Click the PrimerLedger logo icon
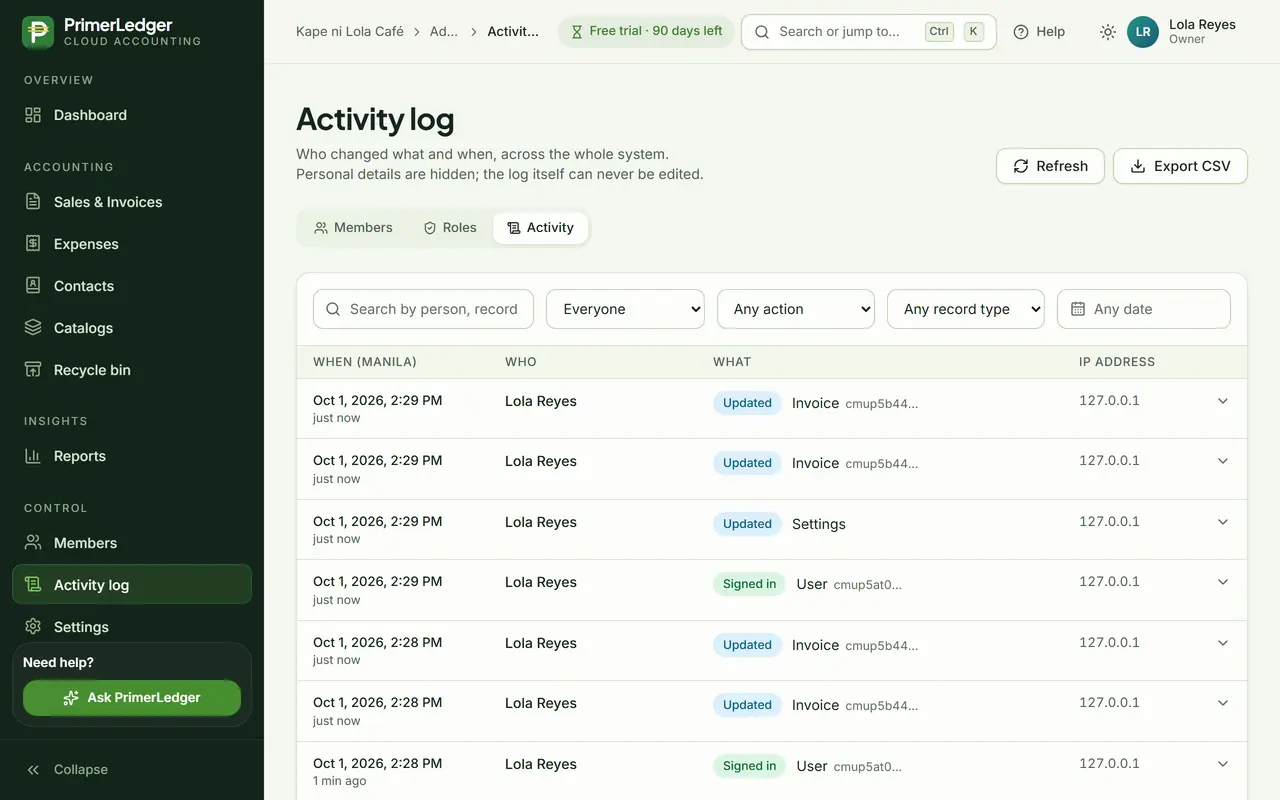 coord(38,32)
